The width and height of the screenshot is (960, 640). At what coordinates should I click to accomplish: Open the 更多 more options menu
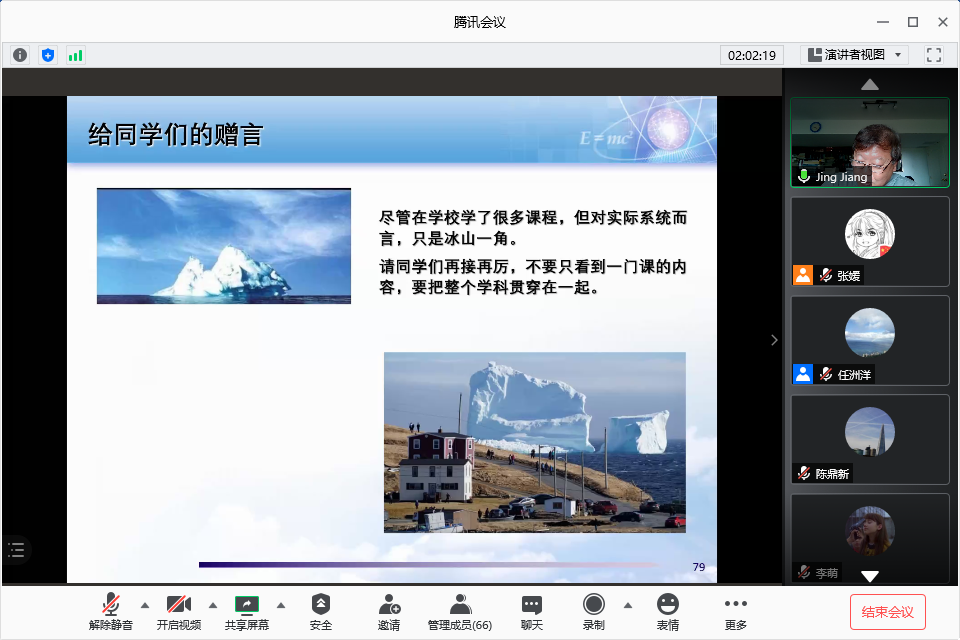click(x=735, y=611)
